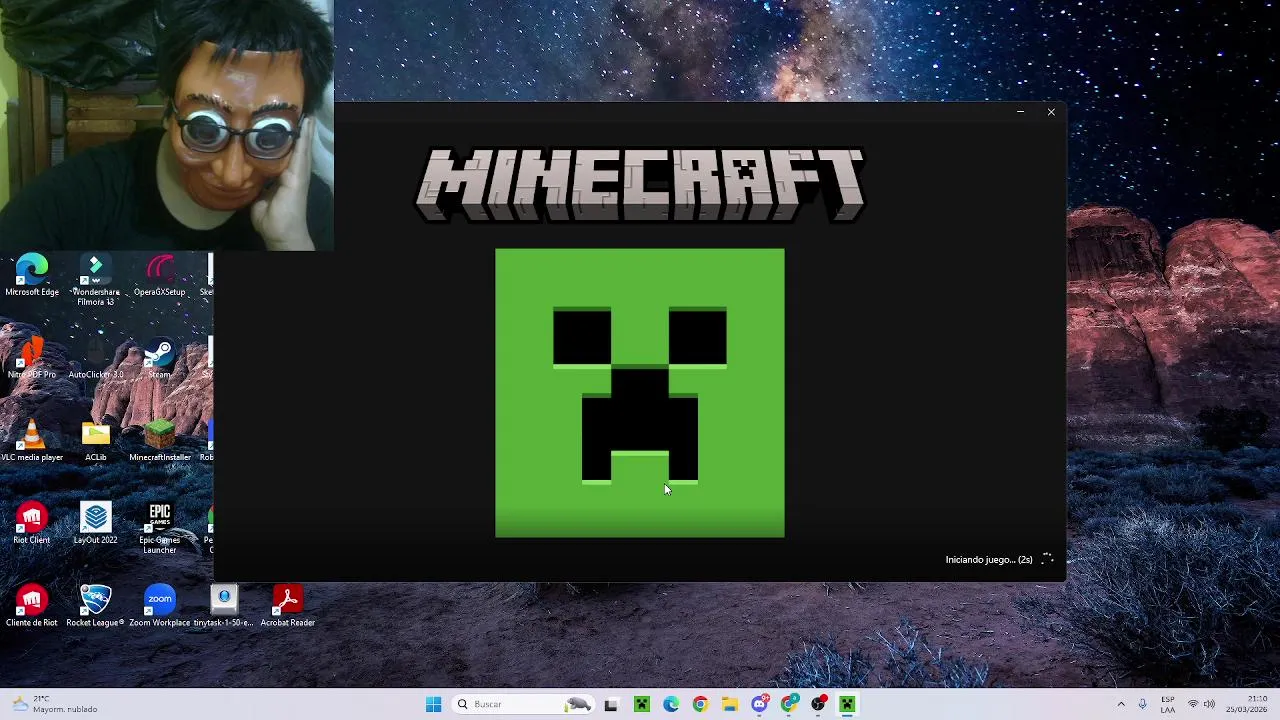This screenshot has width=1280, height=720.
Task: Open the Microsoft Edge desktop shortcut
Action: coord(32,276)
